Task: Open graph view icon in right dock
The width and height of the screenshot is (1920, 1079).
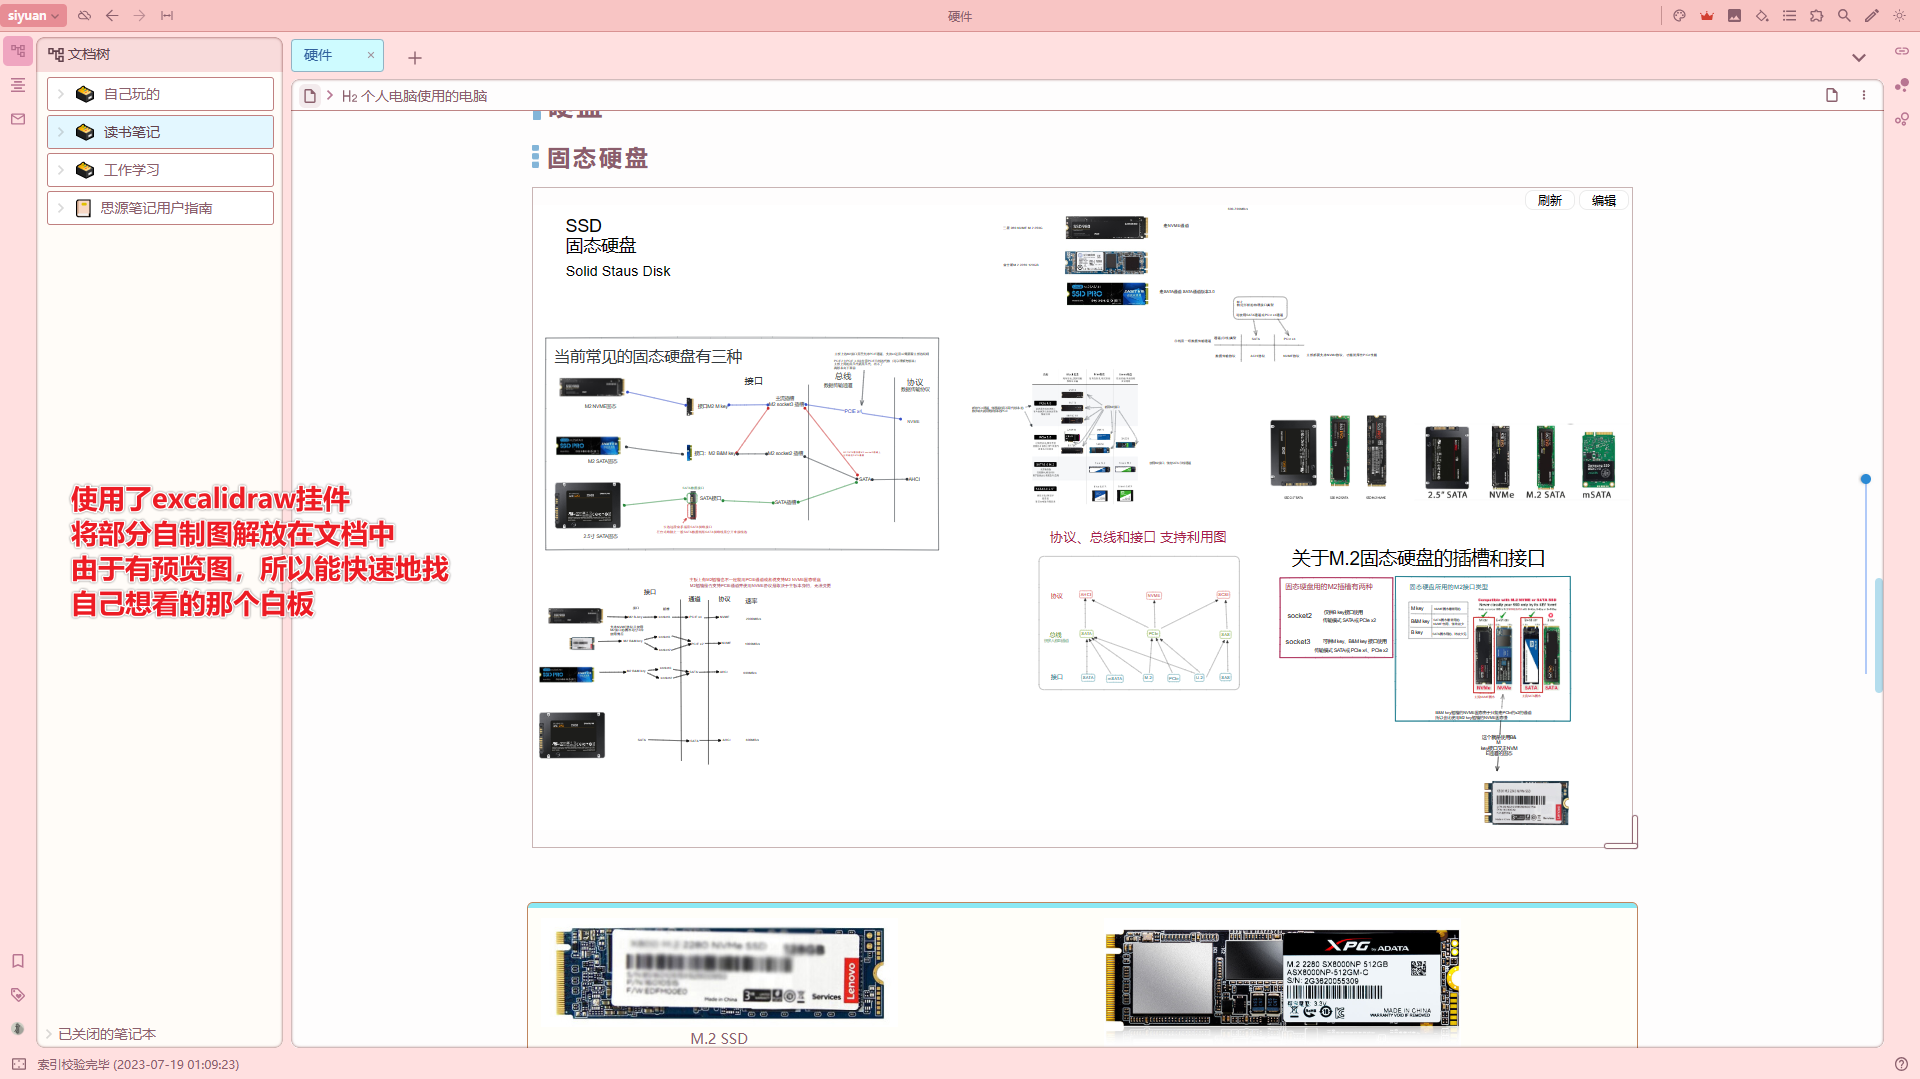Action: [x=1901, y=86]
